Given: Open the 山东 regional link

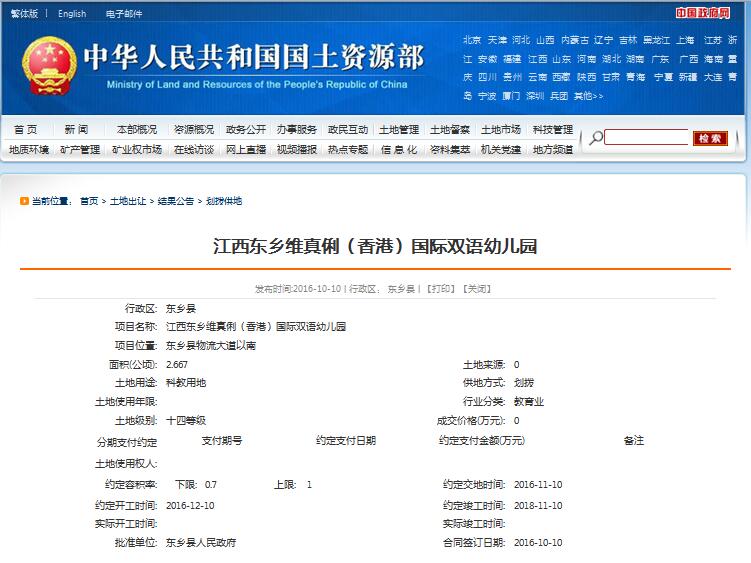Looking at the screenshot, I should pos(561,59).
